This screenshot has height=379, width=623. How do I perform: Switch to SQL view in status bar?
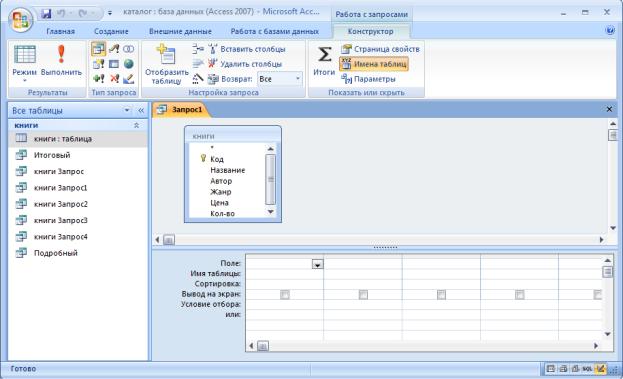[x=587, y=369]
